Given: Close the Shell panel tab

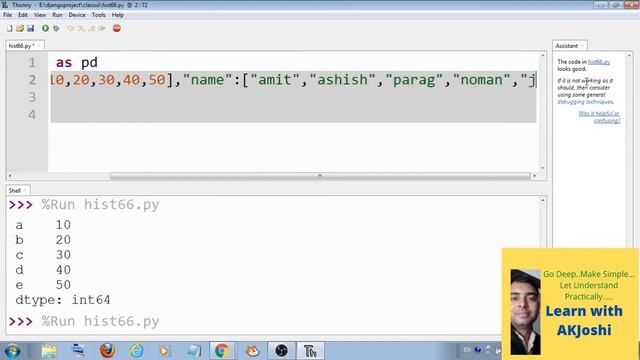Looking at the screenshot, I should pos(25,191).
